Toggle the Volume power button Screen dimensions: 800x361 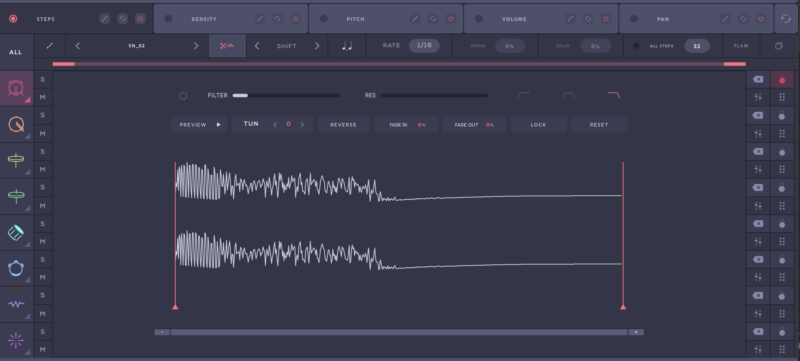click(606, 19)
